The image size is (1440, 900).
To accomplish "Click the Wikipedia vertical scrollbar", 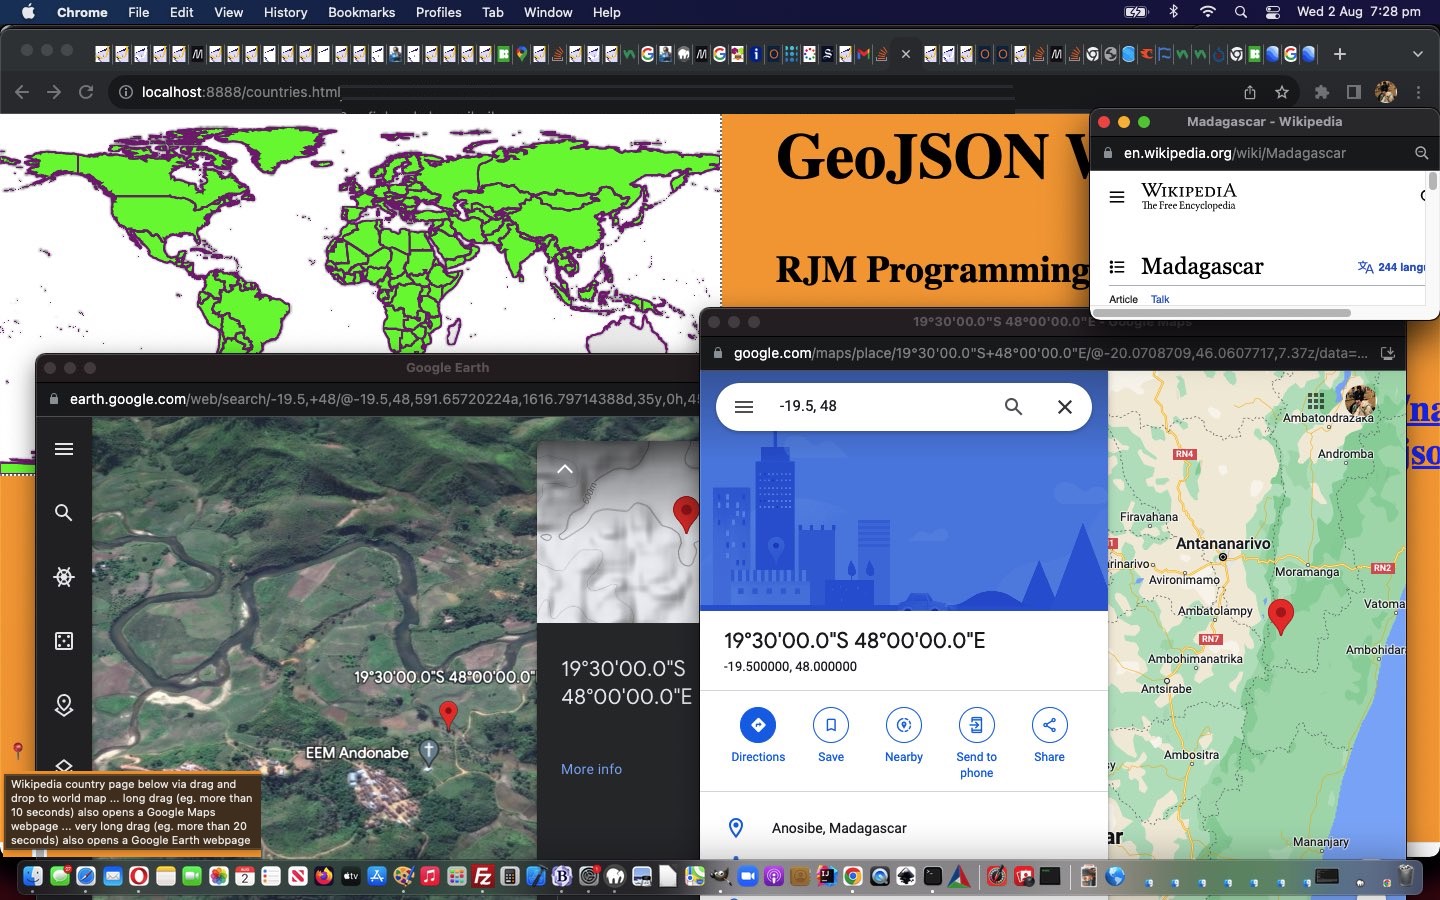I will click(x=1432, y=181).
